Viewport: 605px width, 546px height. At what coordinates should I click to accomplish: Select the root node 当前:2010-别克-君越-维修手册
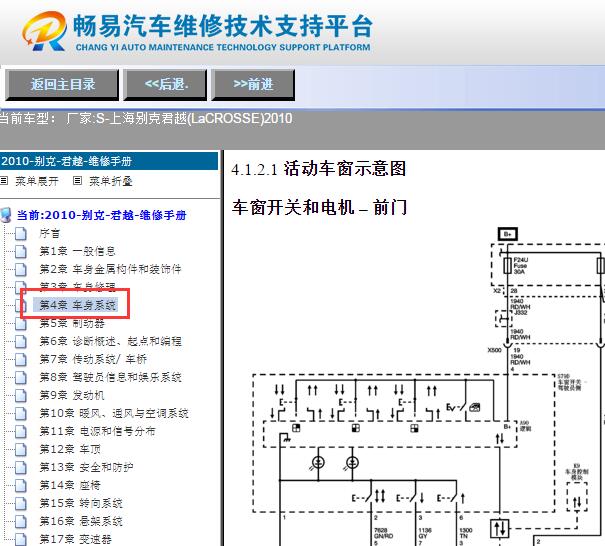pos(101,215)
